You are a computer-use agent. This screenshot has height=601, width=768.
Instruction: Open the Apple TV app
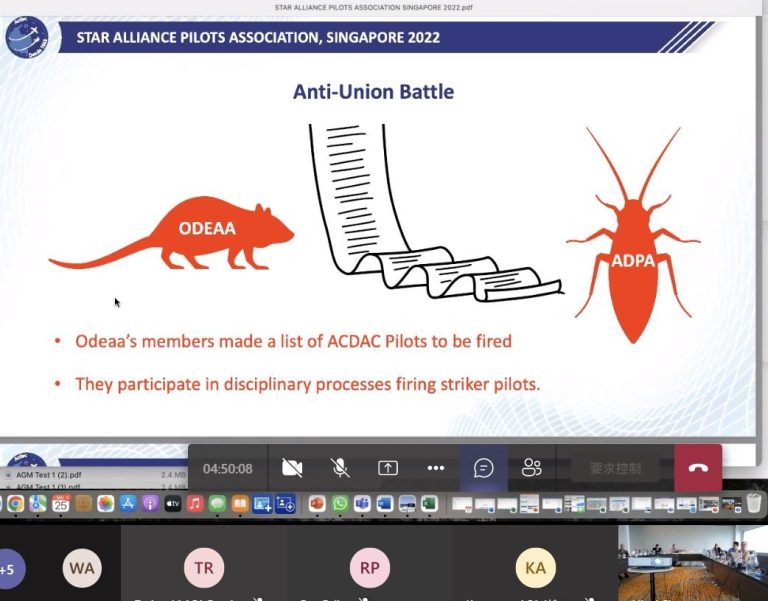(173, 504)
